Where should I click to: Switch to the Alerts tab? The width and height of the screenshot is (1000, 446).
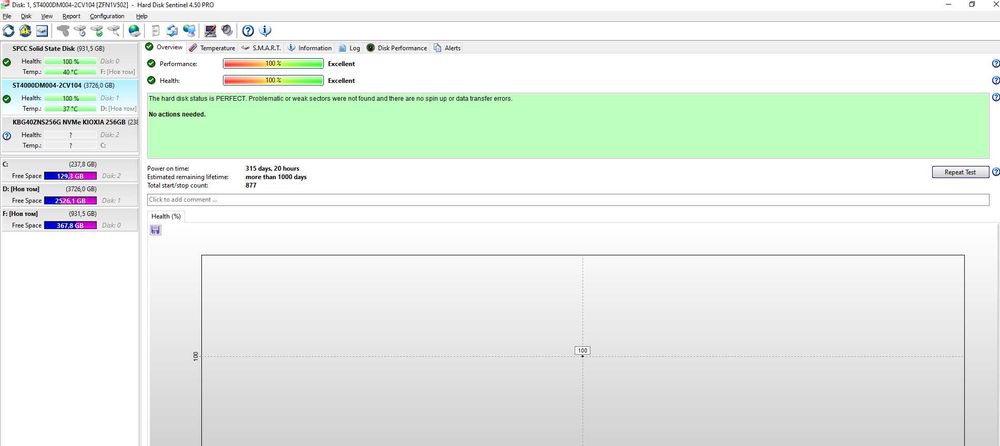[447, 48]
